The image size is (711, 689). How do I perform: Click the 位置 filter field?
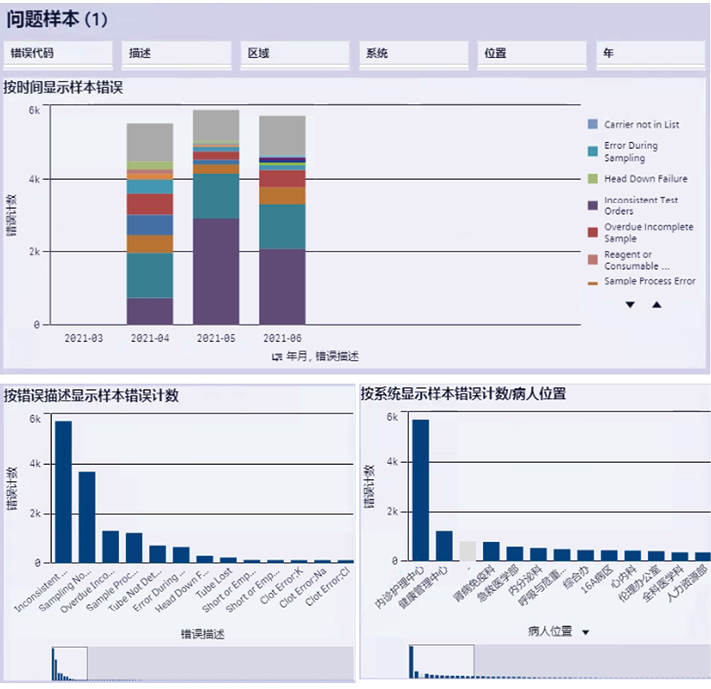[531, 53]
